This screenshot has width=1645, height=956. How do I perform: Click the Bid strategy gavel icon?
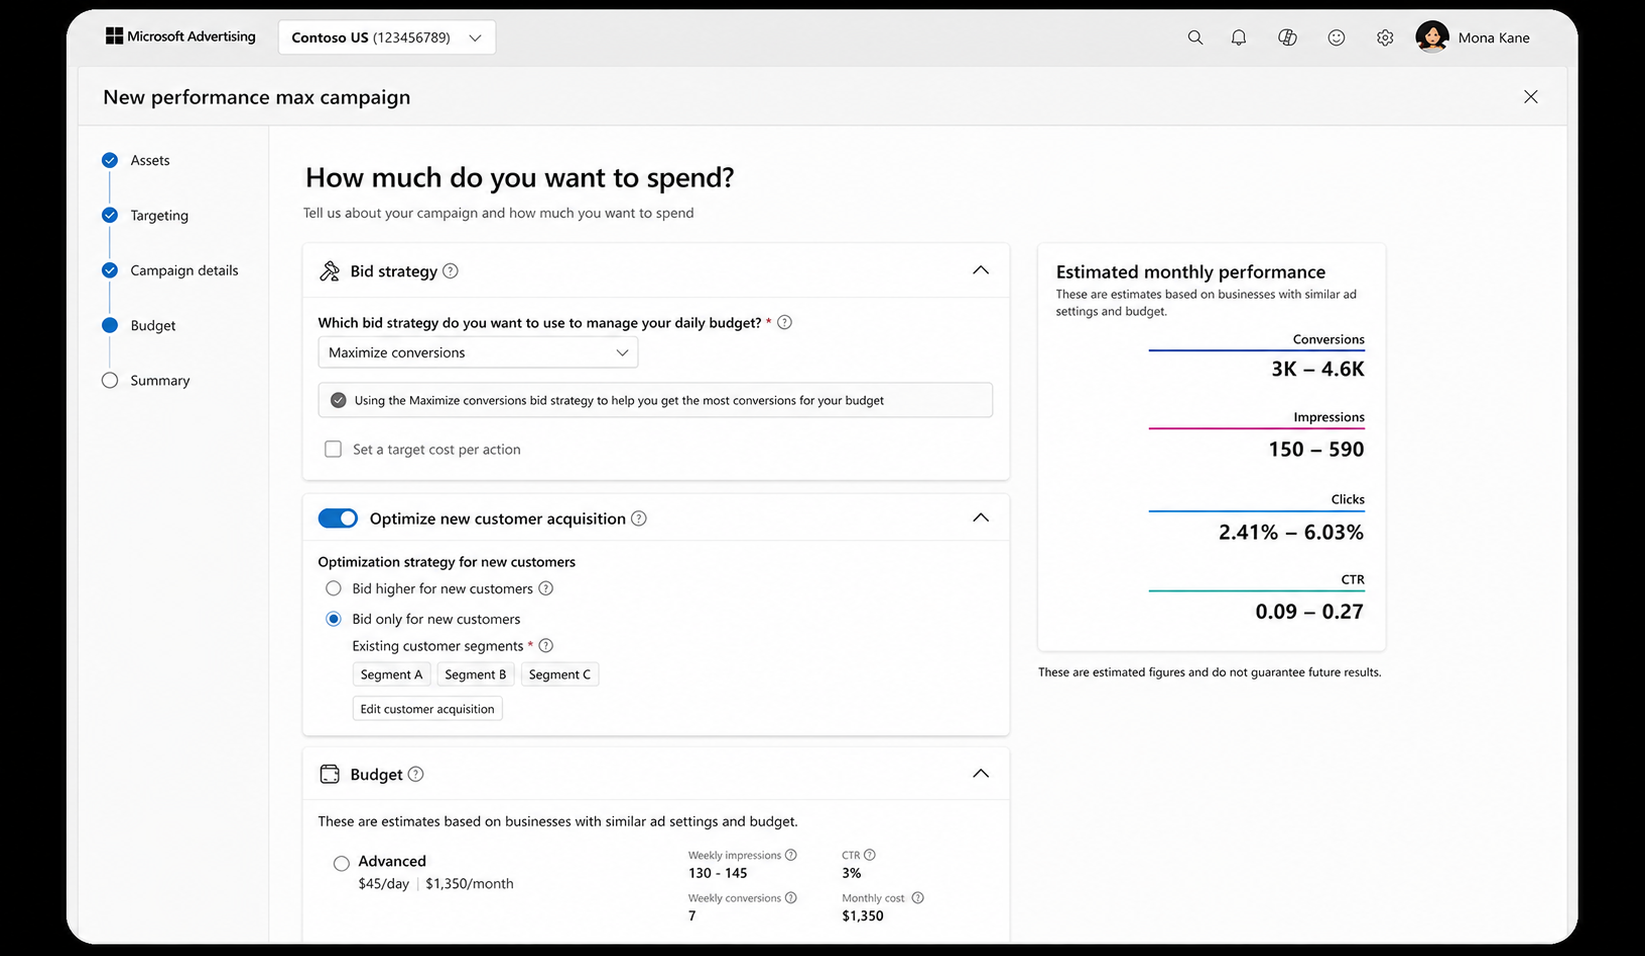[x=329, y=271]
